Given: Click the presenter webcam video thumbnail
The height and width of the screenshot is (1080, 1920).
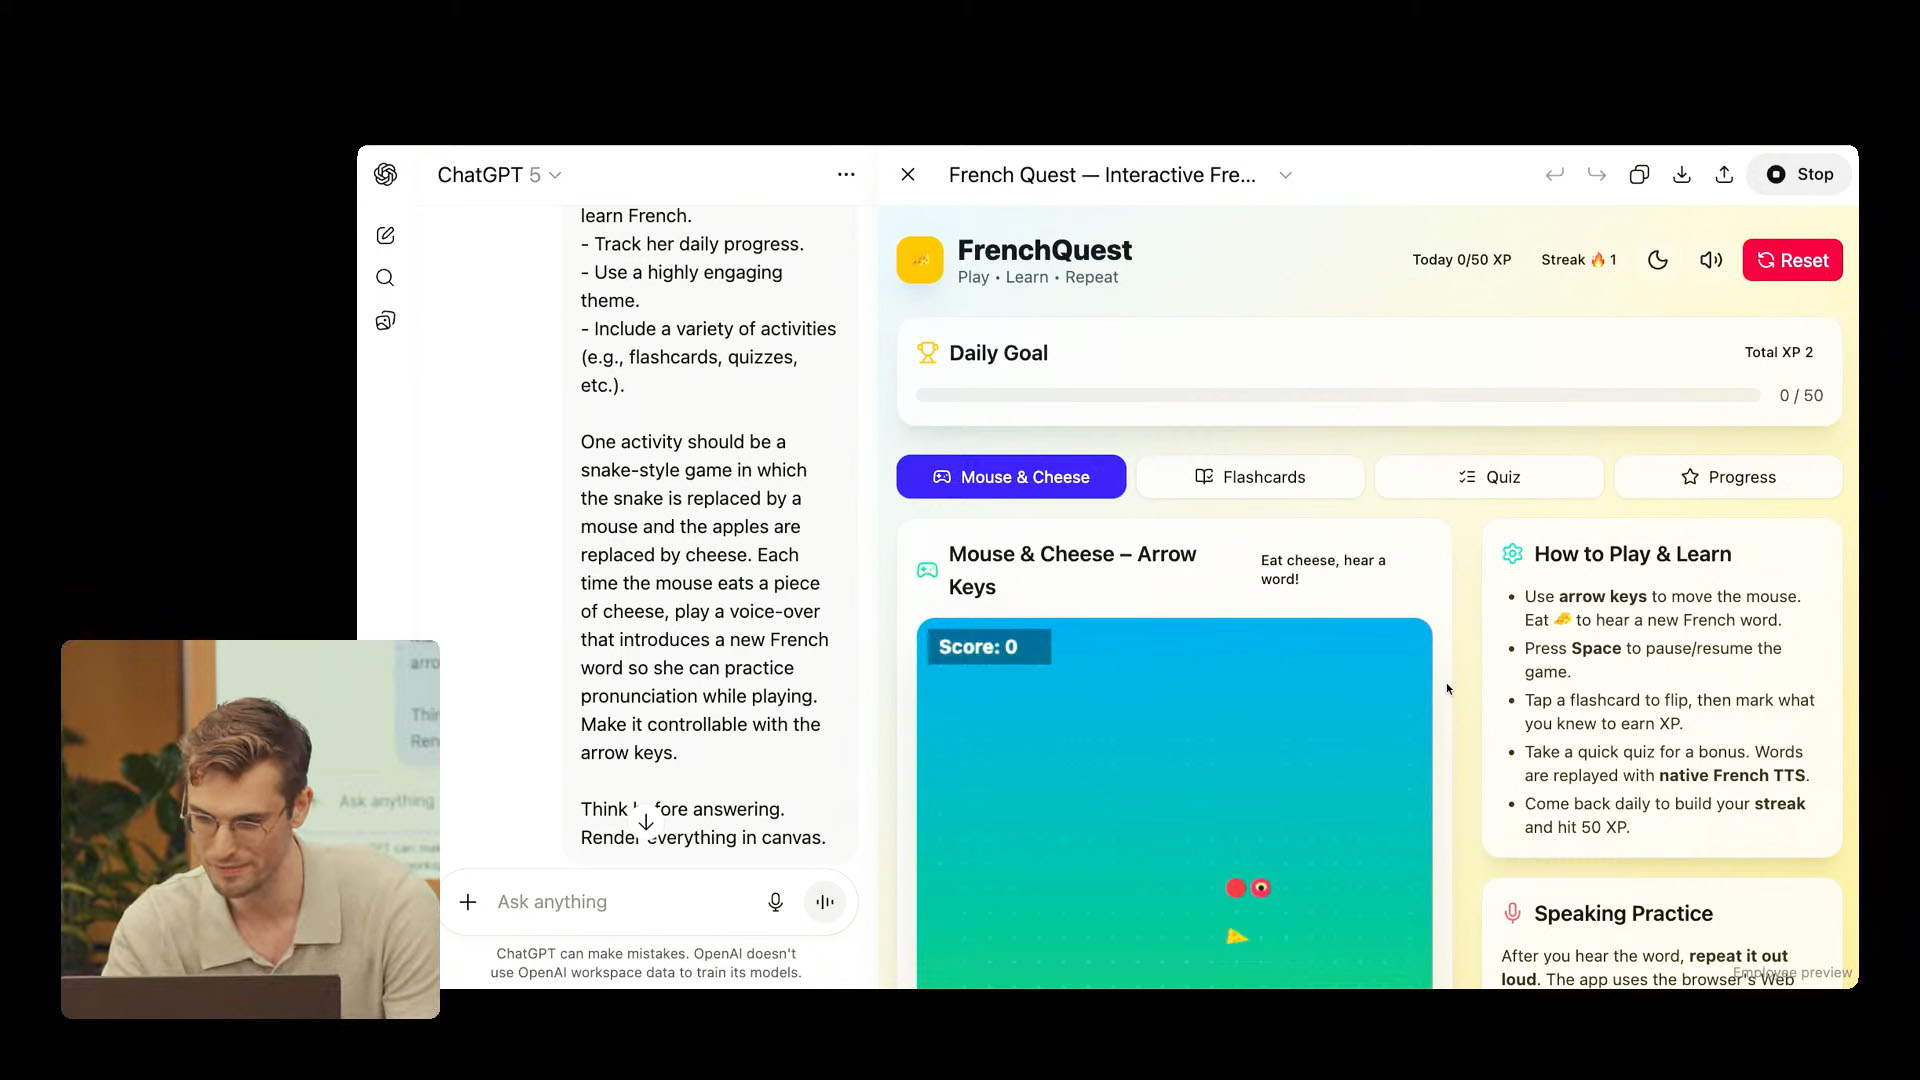Looking at the screenshot, I should pos(250,829).
